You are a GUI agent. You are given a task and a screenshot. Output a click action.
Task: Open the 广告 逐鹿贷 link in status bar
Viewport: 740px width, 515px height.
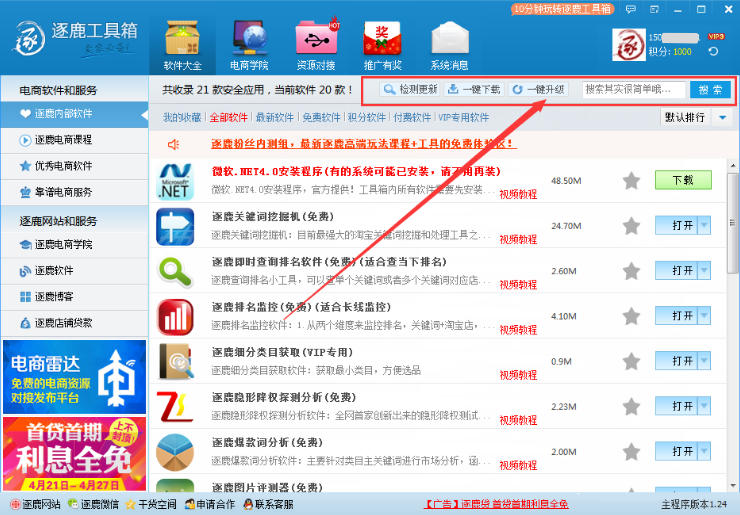click(x=496, y=504)
